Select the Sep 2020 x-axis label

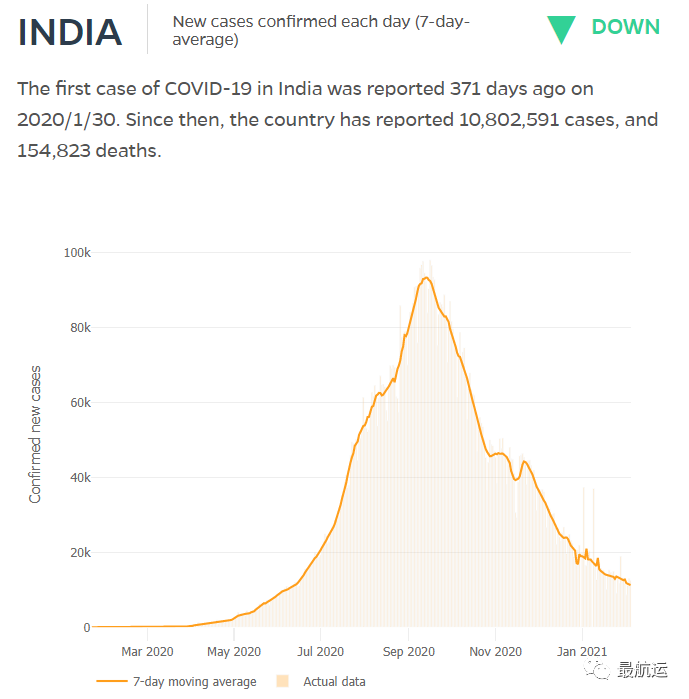coord(409,652)
